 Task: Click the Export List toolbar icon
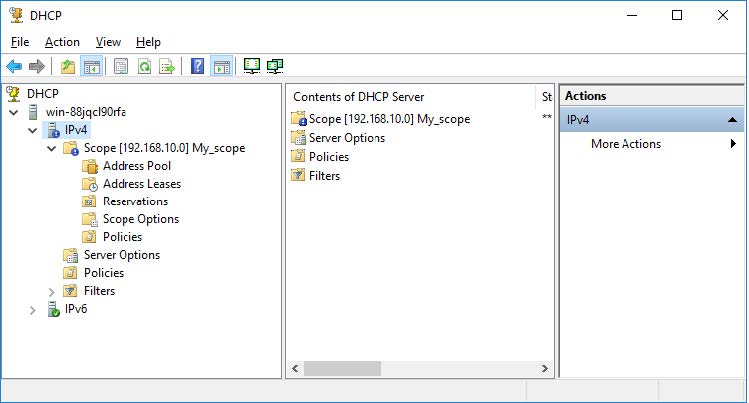(167, 66)
